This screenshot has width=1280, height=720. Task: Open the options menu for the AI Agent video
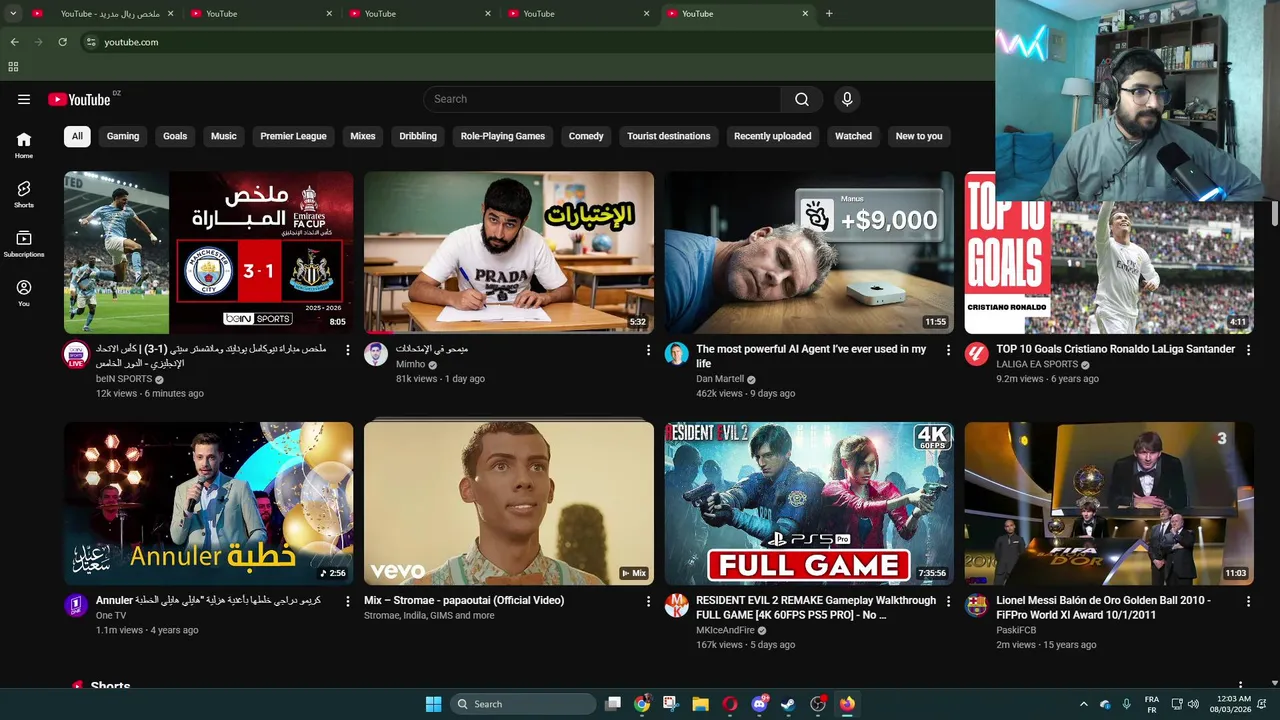[948, 350]
